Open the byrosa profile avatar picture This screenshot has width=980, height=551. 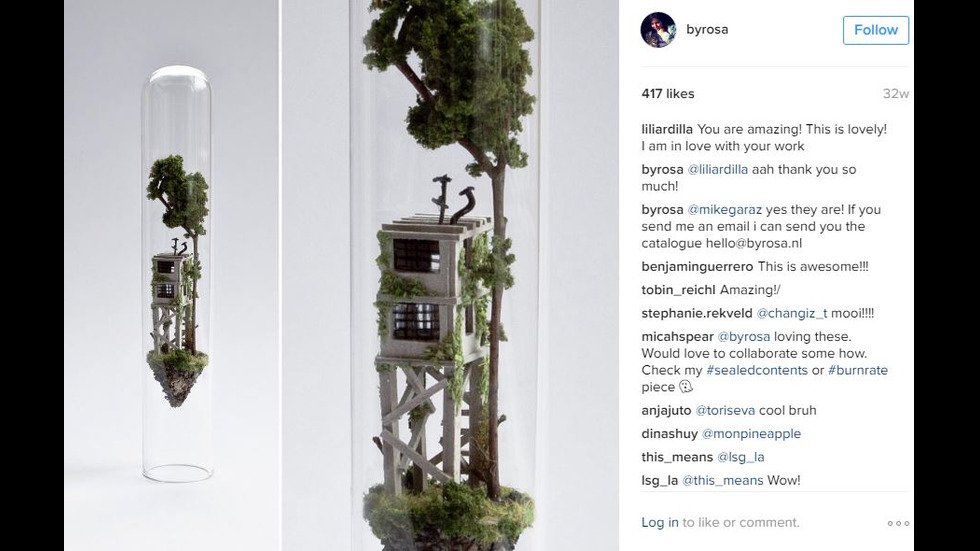coord(658,29)
